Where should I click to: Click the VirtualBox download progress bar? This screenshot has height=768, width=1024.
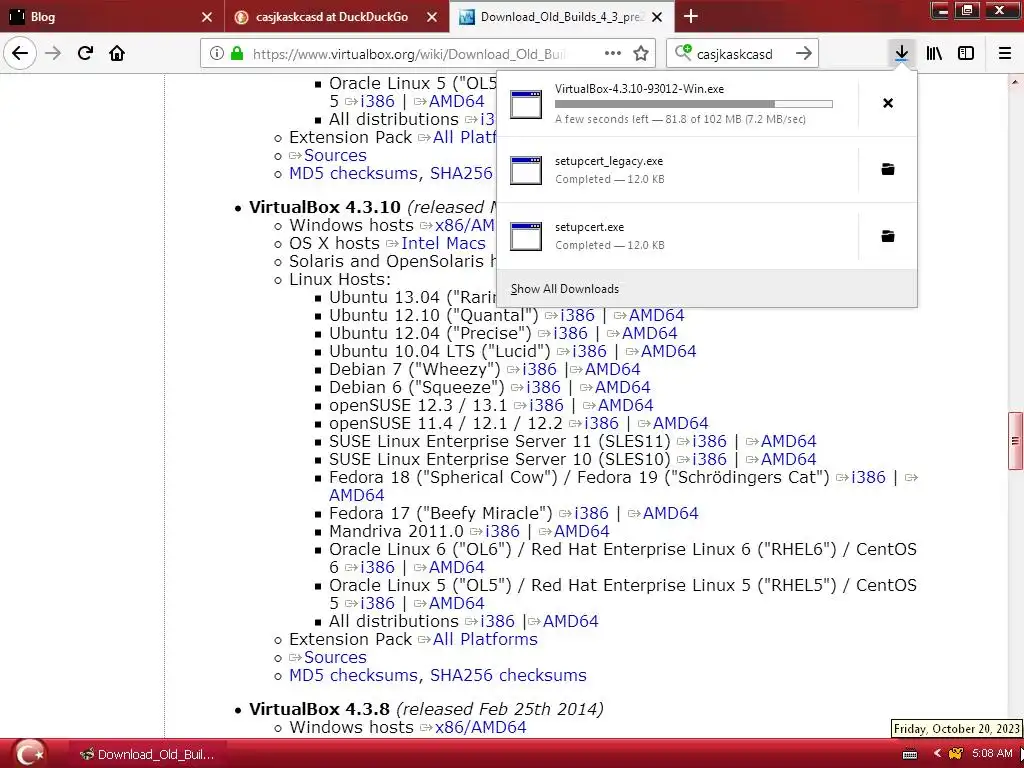pyautogui.click(x=694, y=104)
